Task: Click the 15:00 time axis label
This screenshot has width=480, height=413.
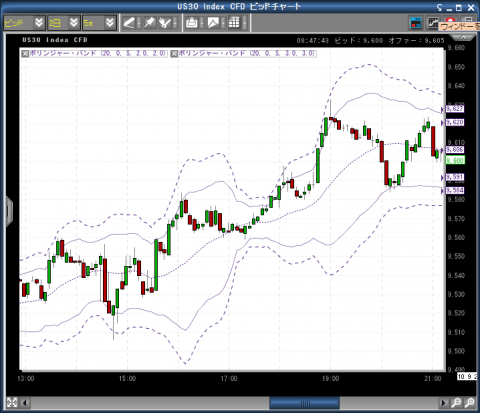Action: [x=127, y=378]
